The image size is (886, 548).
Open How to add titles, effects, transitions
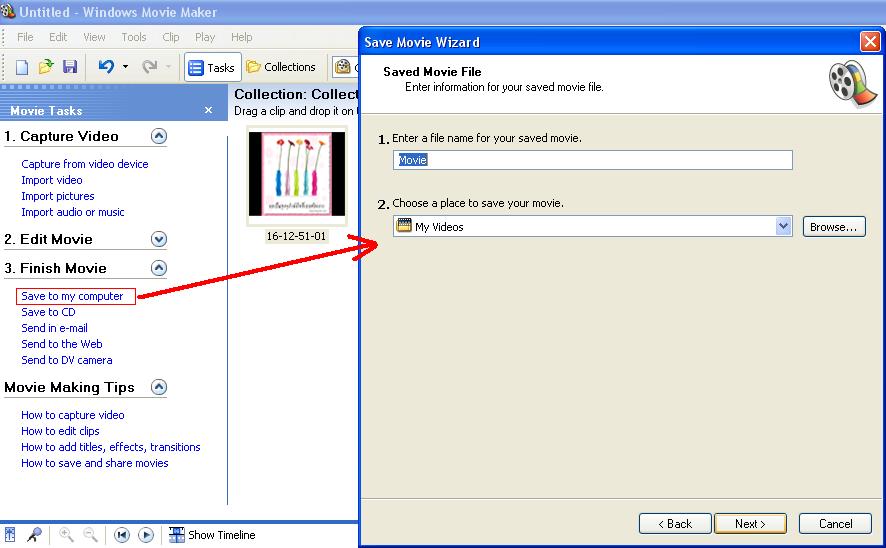tap(111, 447)
